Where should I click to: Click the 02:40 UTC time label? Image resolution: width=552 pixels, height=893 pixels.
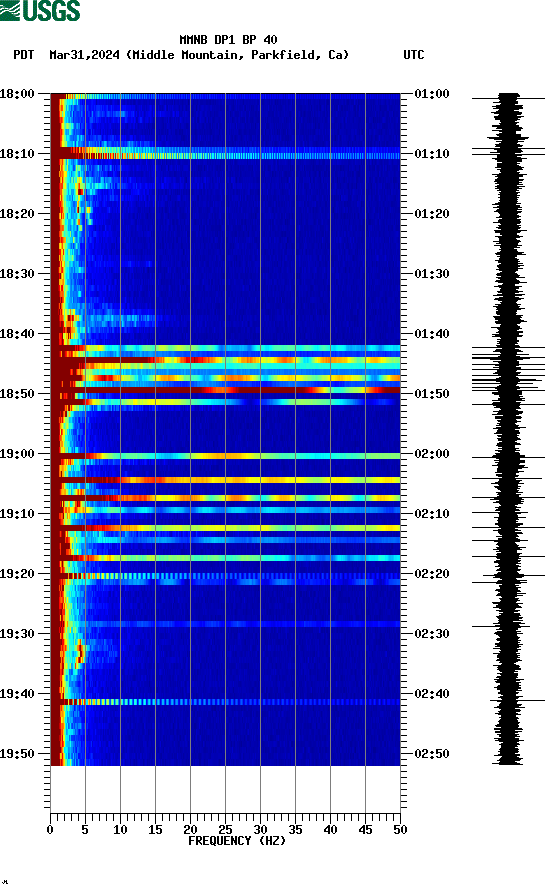click(432, 694)
